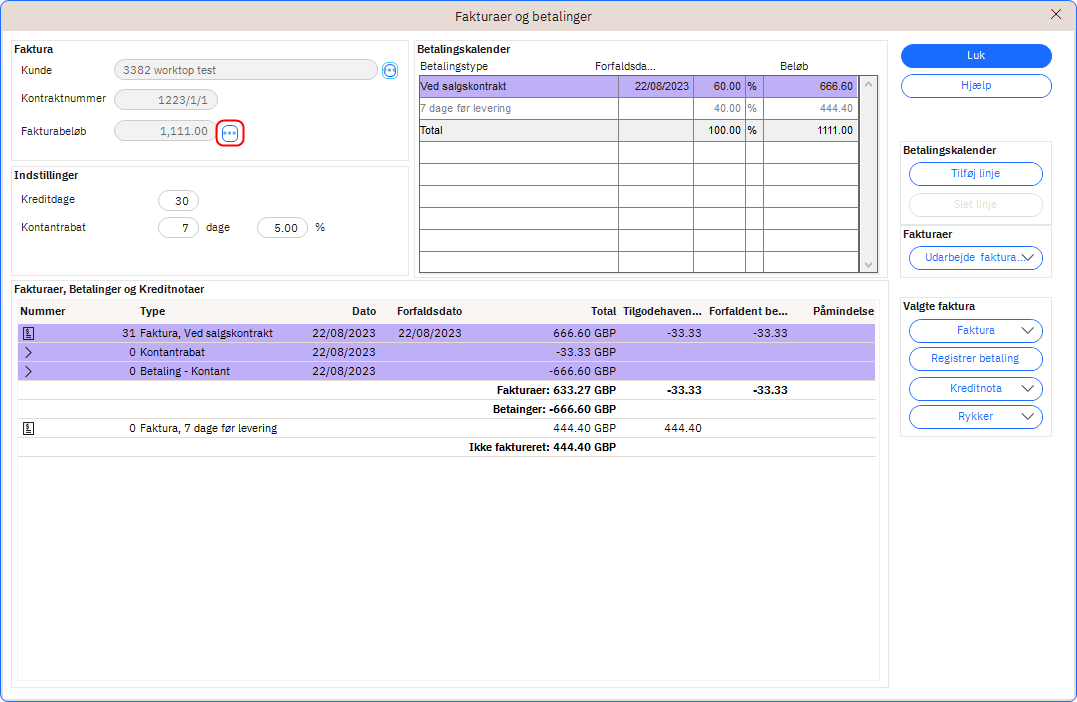Add a payment line with Tilføj linje
Viewport: 1077px width, 702px height.
[x=975, y=174]
